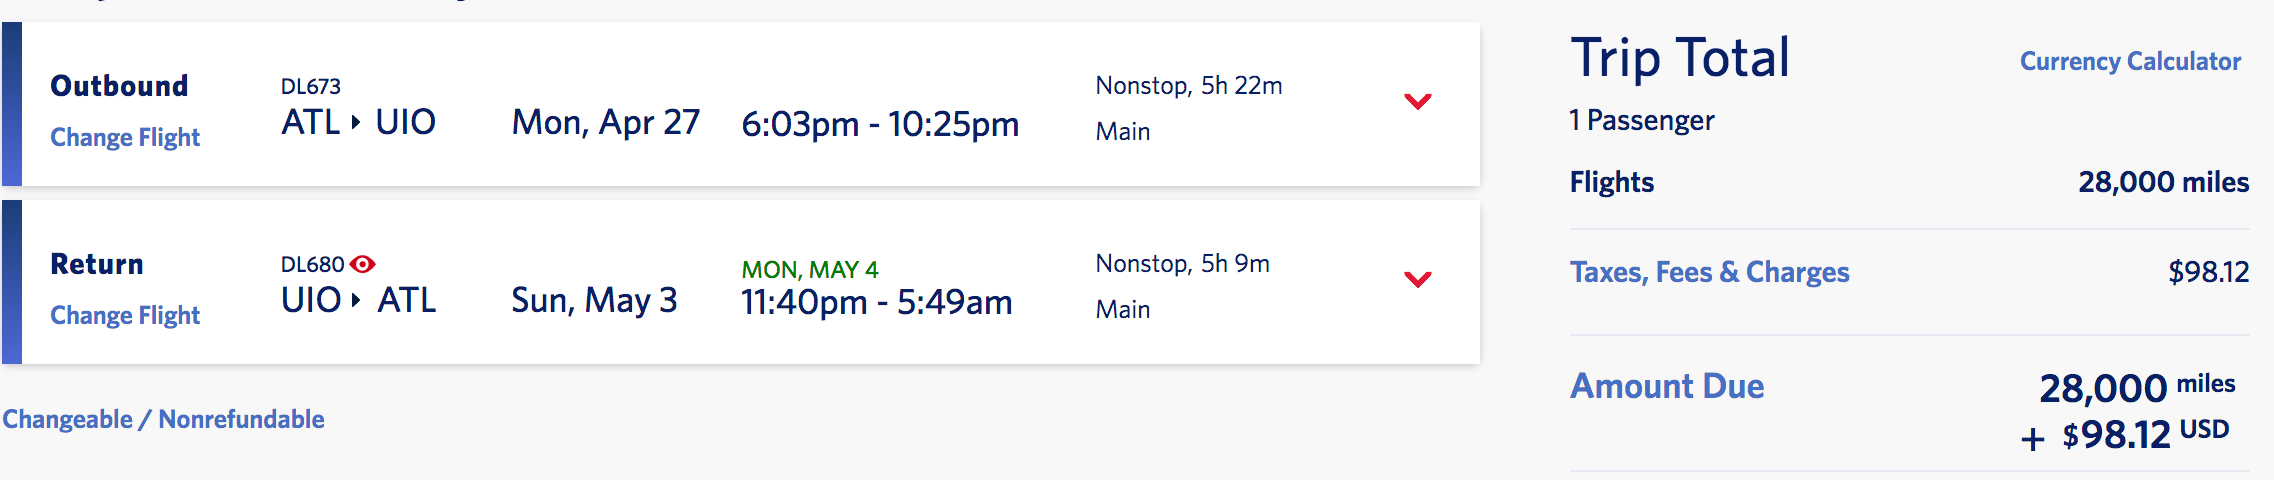The height and width of the screenshot is (480, 2274).
Task: Click the red-eye icon next to DL680
Action: [x=363, y=264]
